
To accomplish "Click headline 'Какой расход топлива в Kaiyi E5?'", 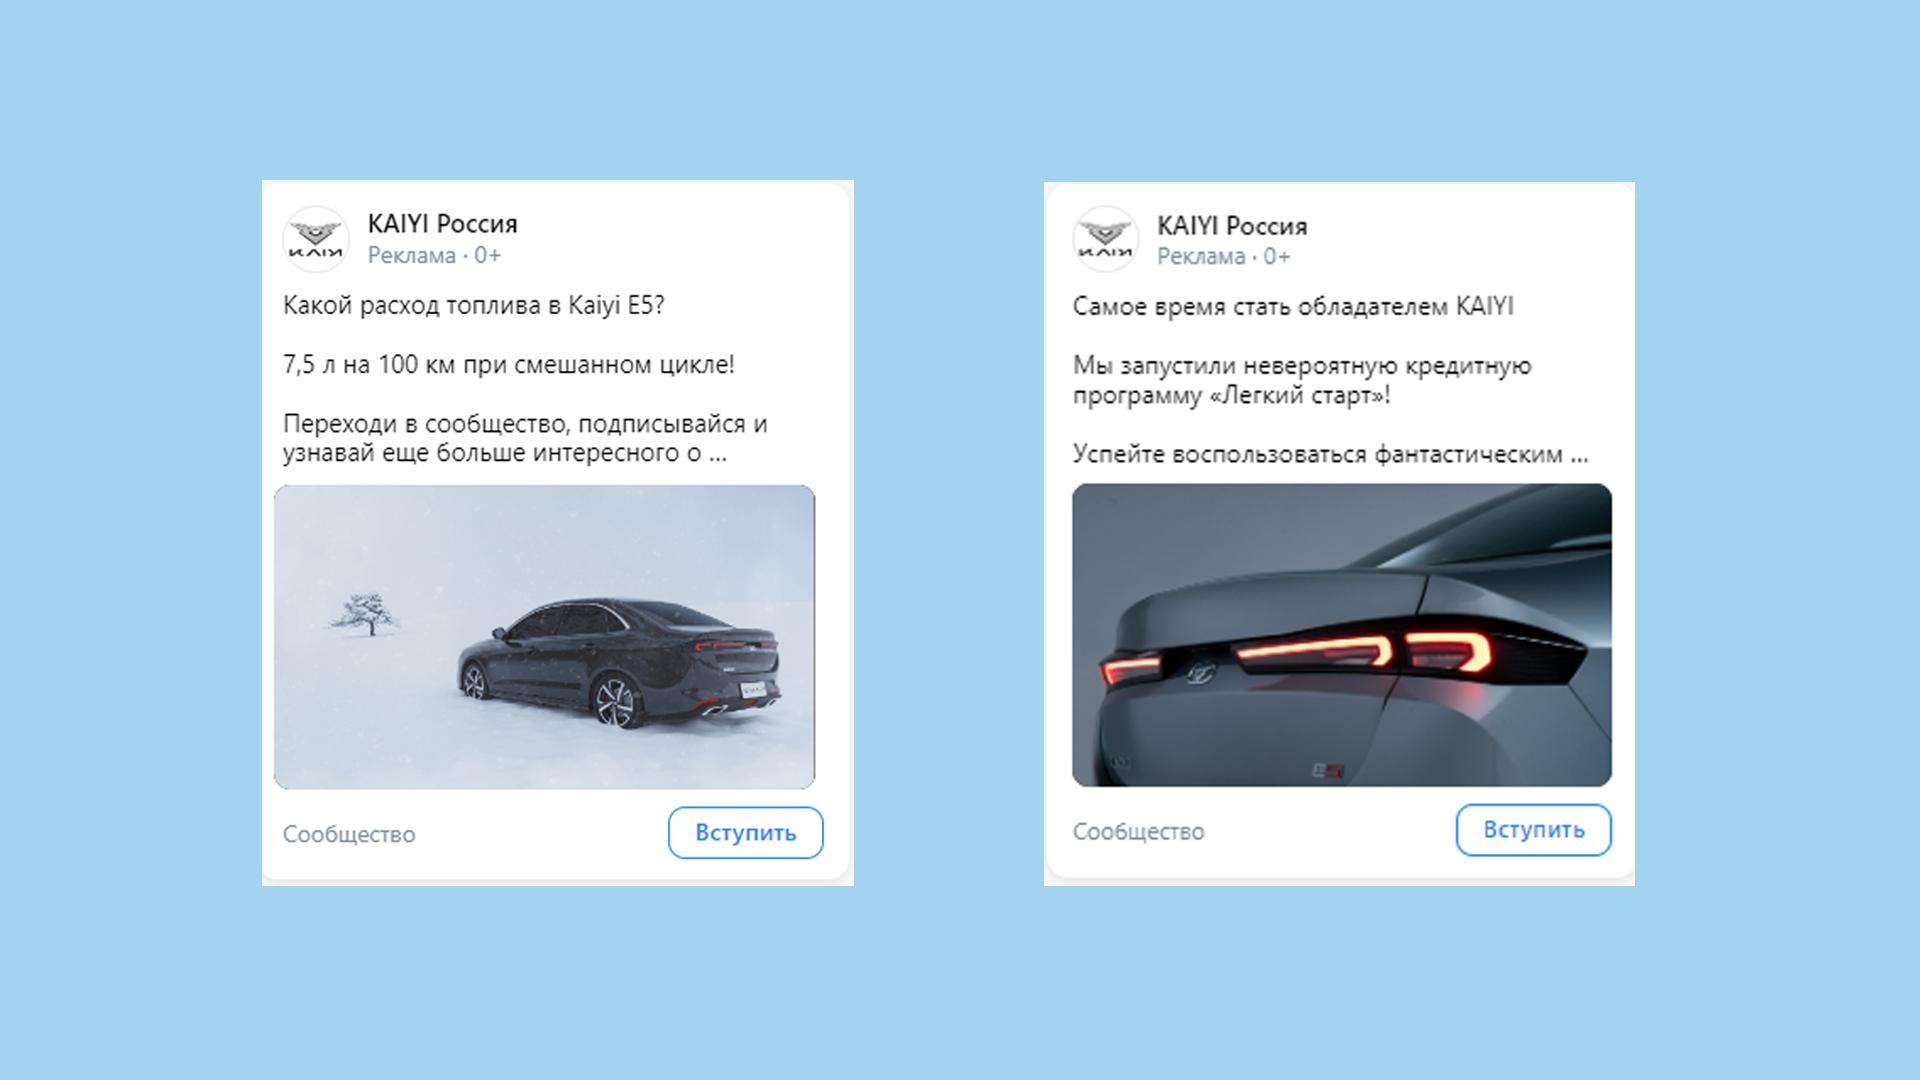I will 474,306.
